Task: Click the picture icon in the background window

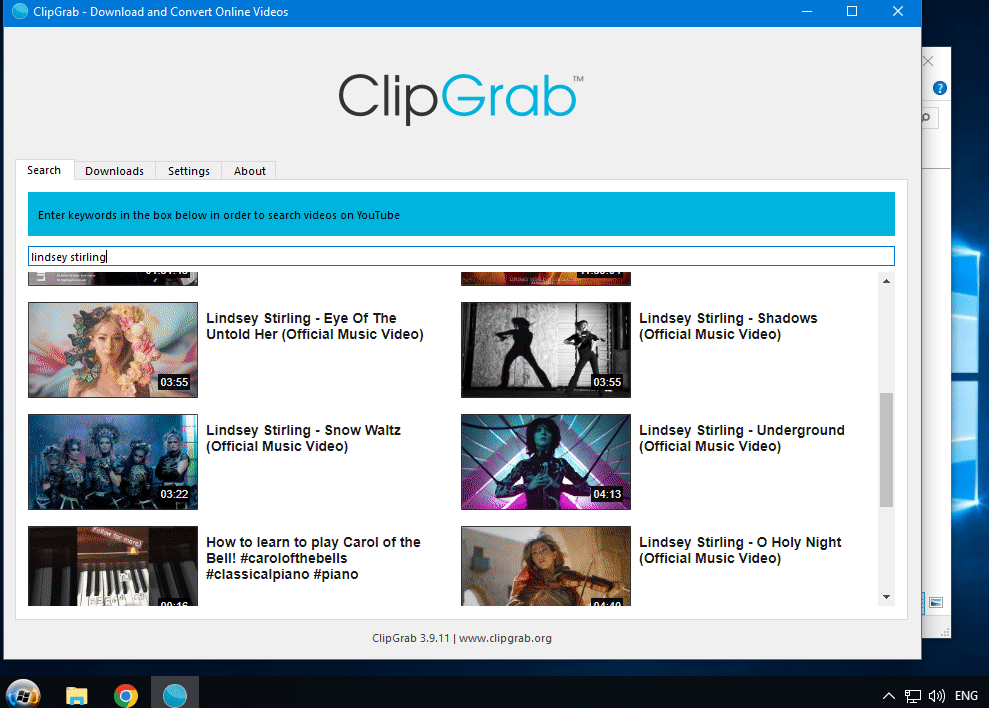Action: [936, 603]
